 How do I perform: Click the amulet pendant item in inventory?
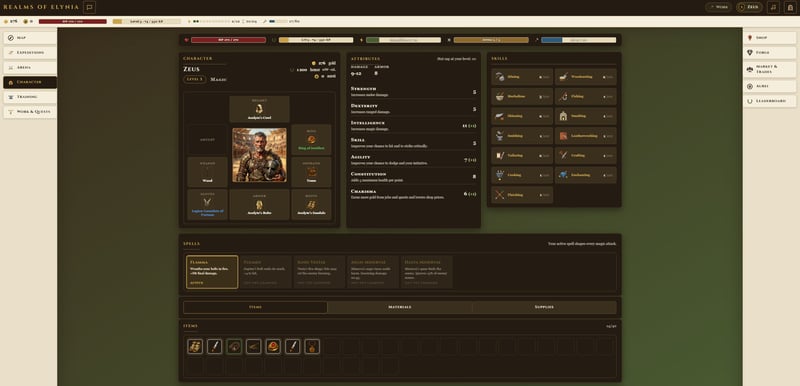coord(312,347)
